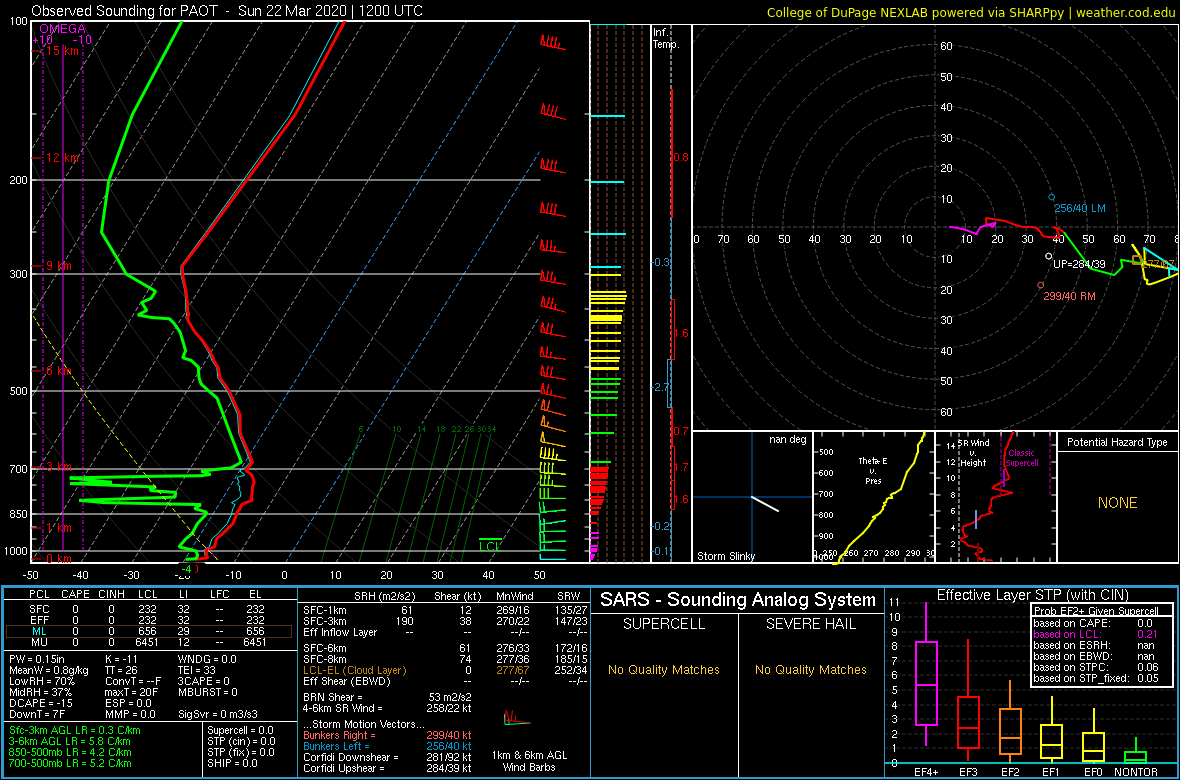Click '3-6km AGL LR = 5.8 C/km'
The height and width of the screenshot is (780, 1180).
click(70, 741)
